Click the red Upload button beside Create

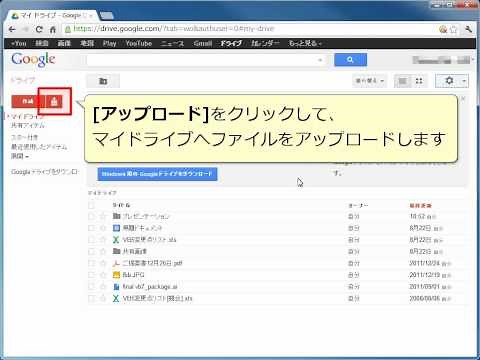point(54,102)
